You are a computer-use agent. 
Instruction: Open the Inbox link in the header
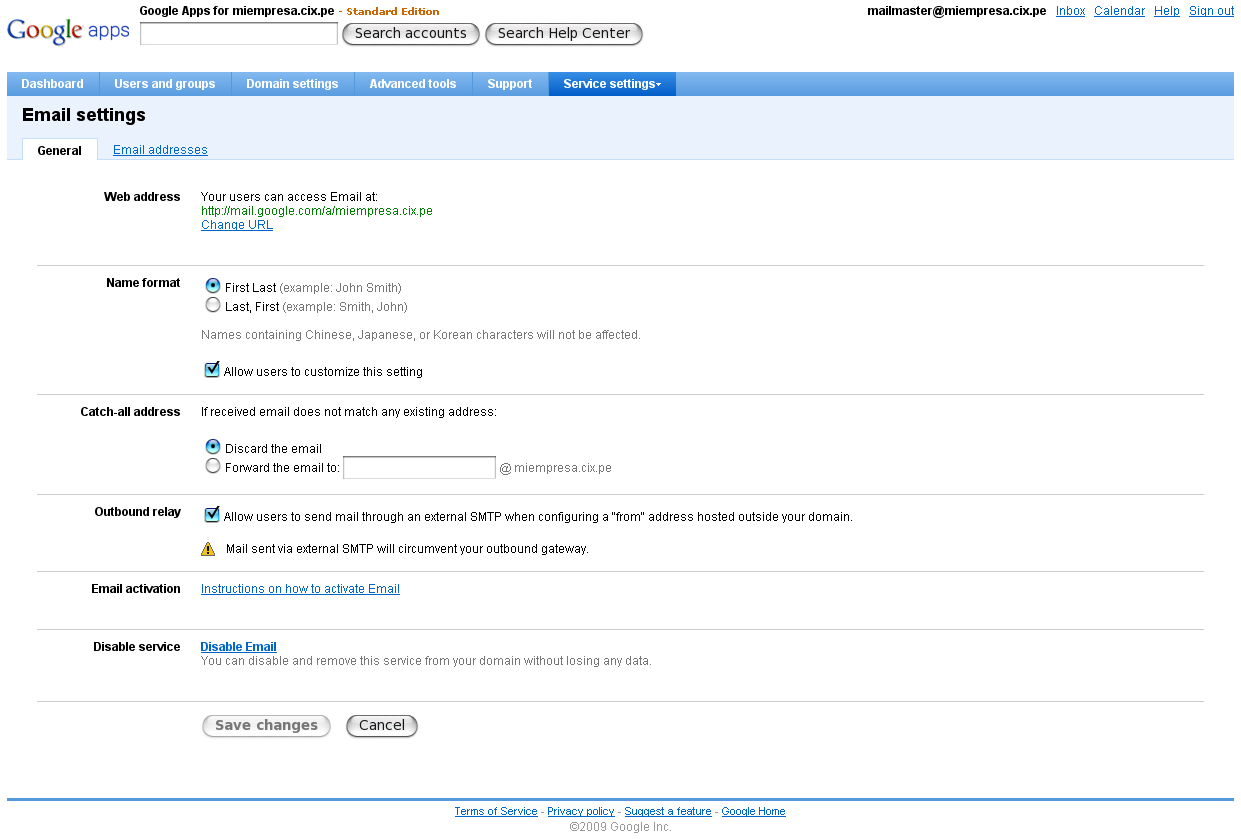pos(1070,11)
